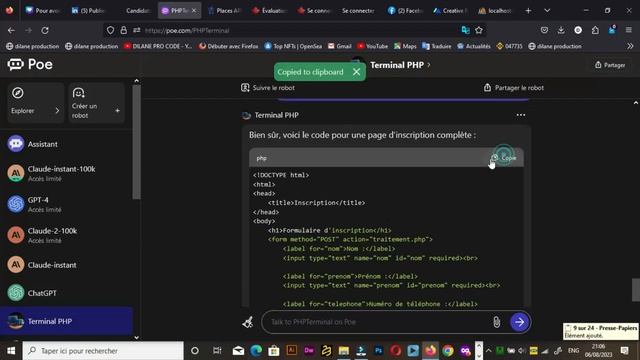Close the PHPTerminal tab

pos(194,11)
